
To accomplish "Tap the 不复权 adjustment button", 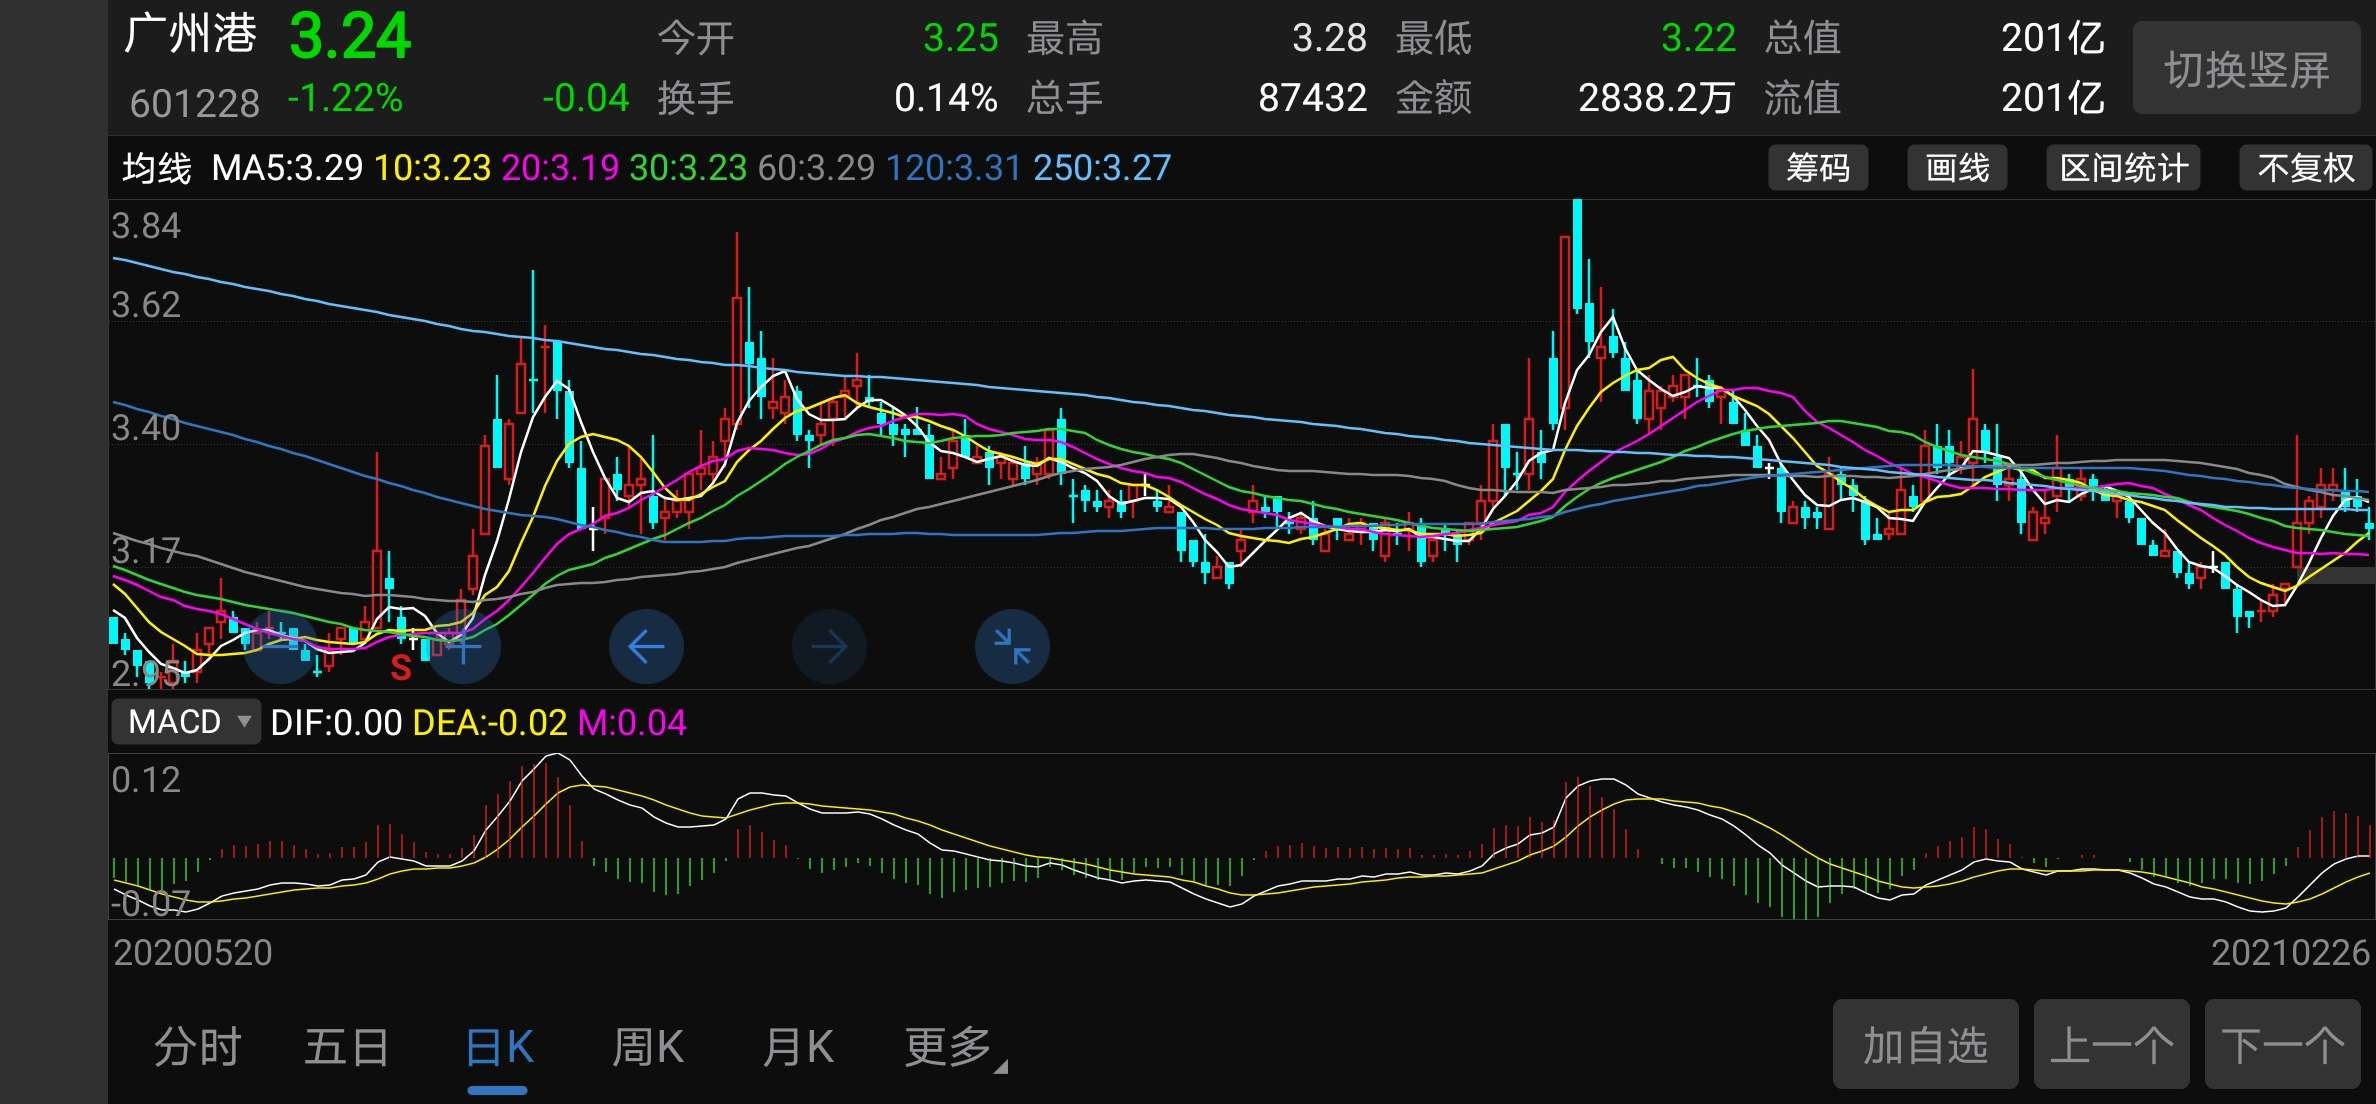I will (2305, 168).
